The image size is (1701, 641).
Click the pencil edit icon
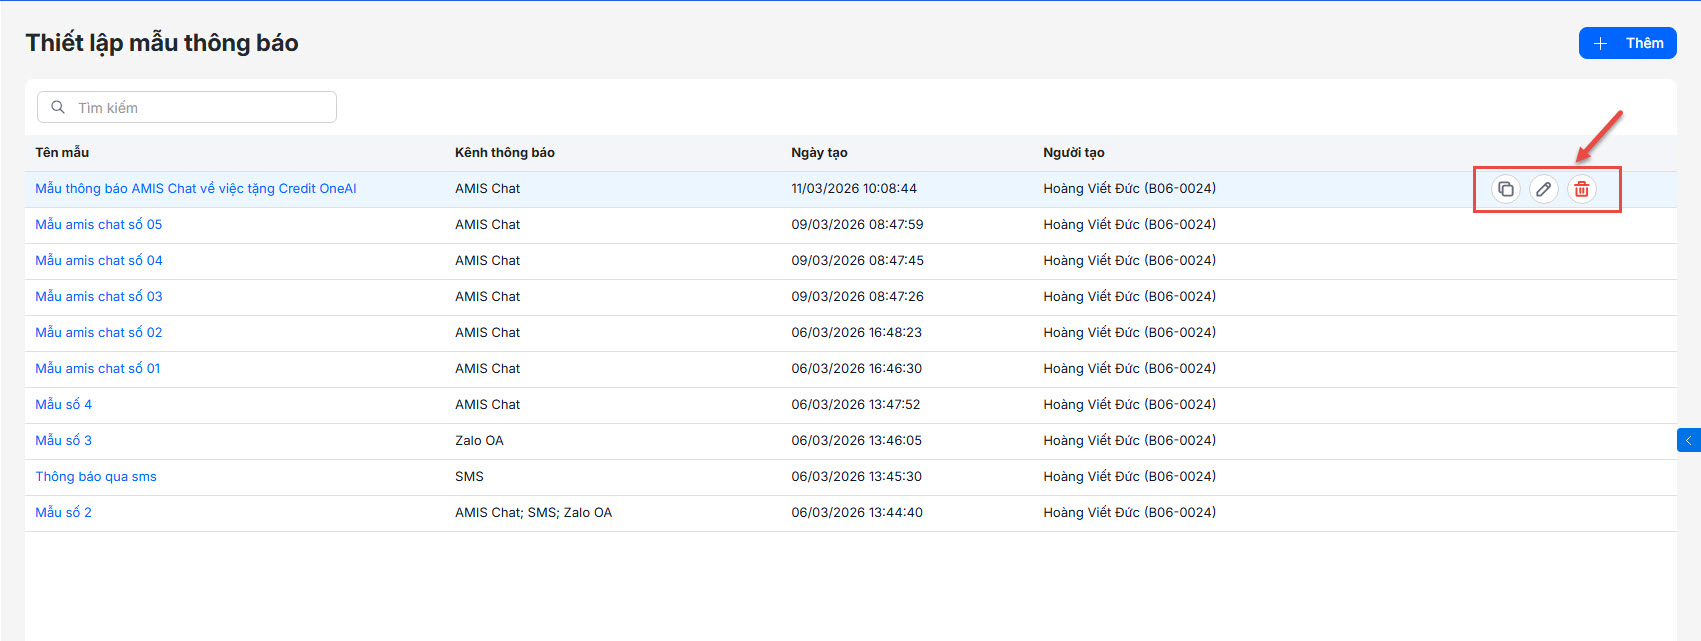coord(1543,189)
